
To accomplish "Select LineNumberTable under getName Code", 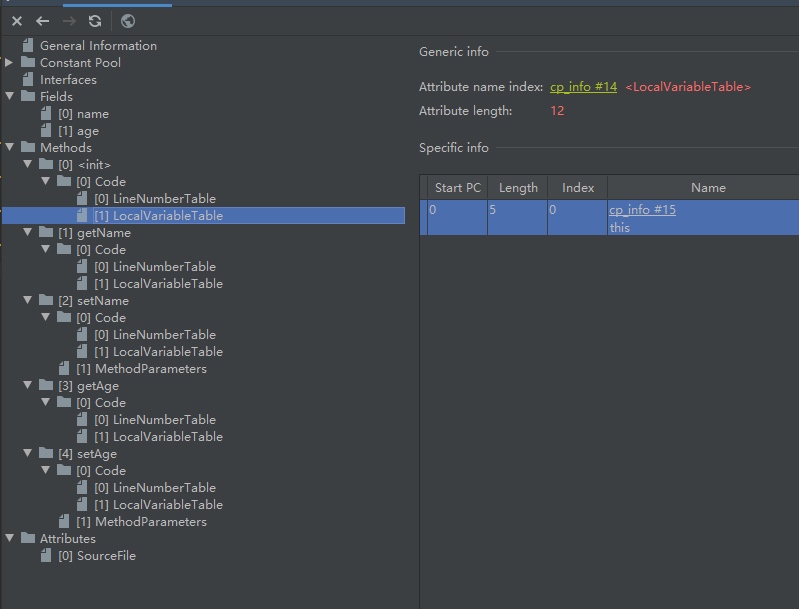I will coord(155,267).
